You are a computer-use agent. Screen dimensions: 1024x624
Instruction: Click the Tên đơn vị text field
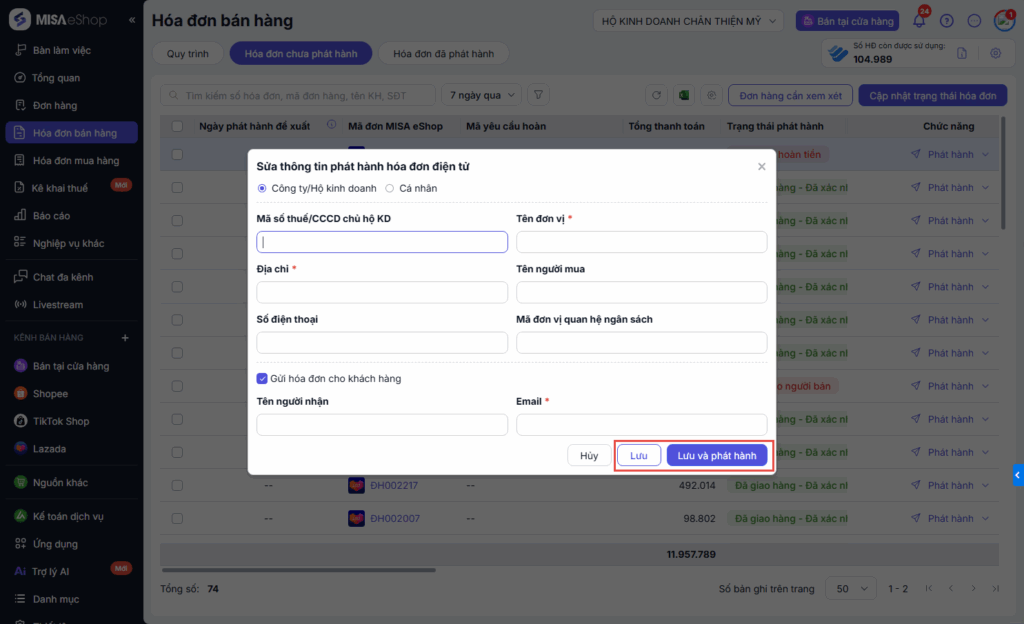coord(641,242)
